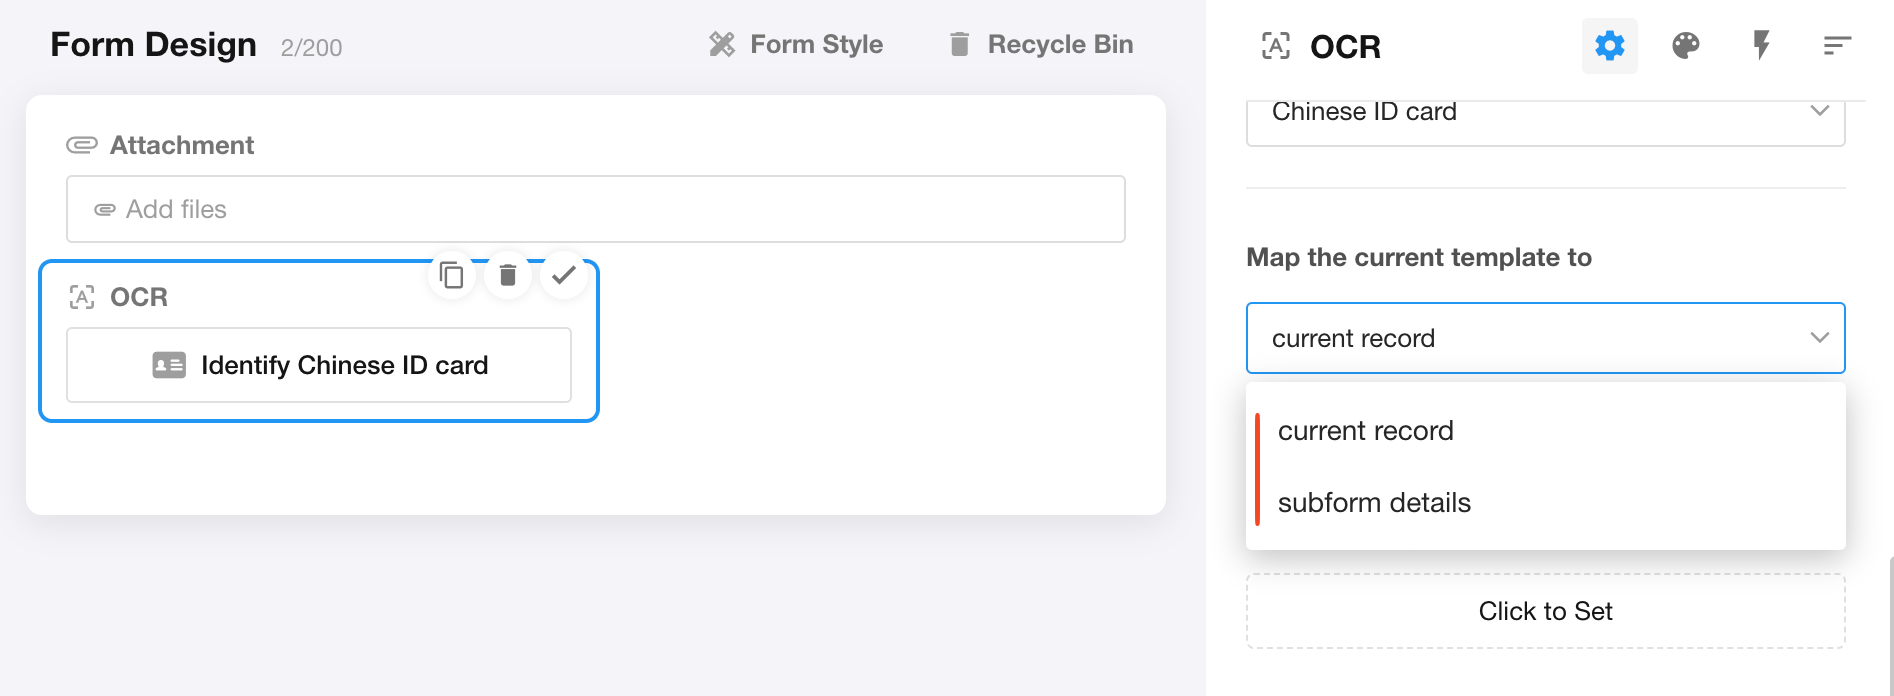Open the settings gear tab in OCR panel
Screen dimensions: 1894x696
pos(1609,46)
